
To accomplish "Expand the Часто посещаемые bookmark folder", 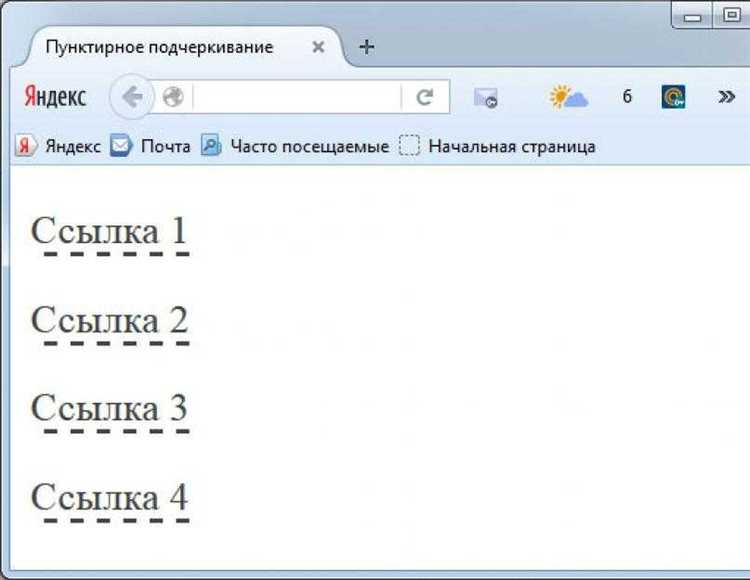I will 295,146.
